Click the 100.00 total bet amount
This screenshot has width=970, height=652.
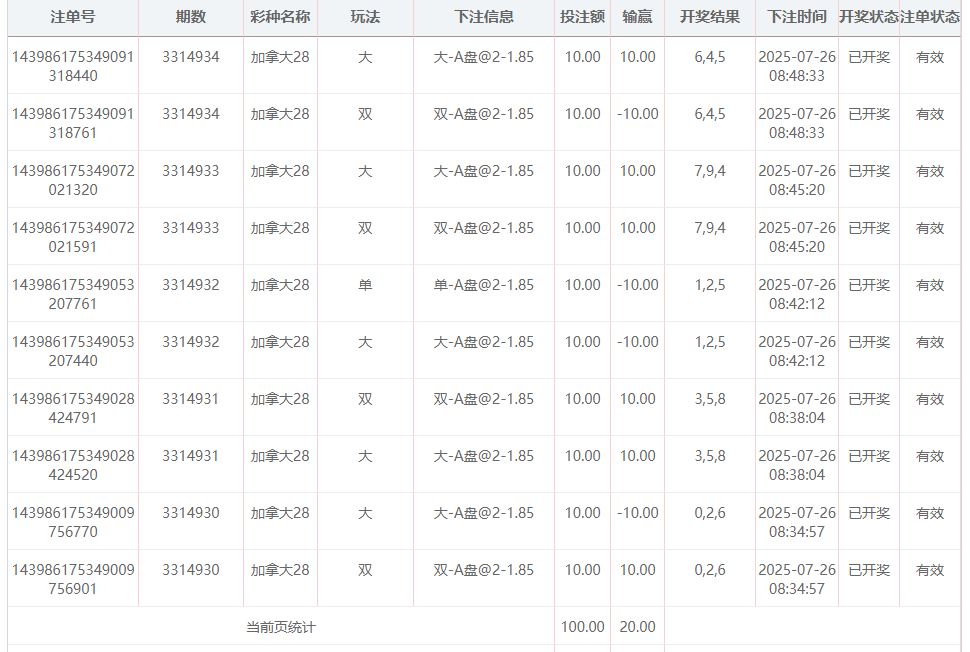582,627
